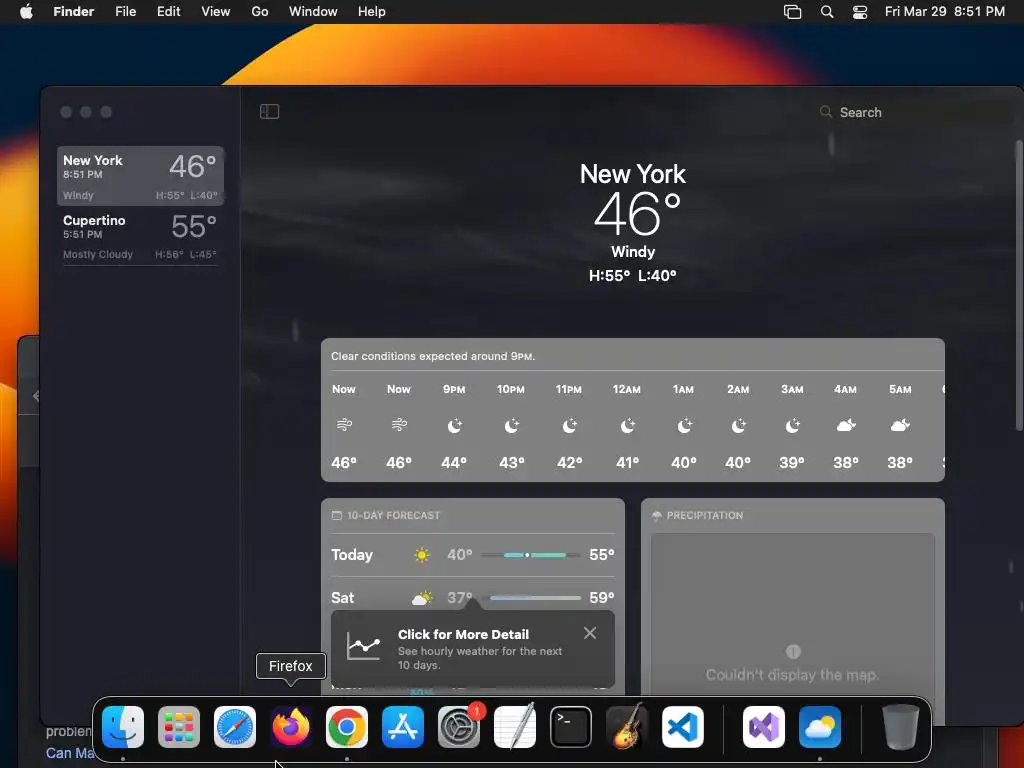The width and height of the screenshot is (1024, 768).
Task: Toggle the Weather sidebar button
Action: click(x=269, y=112)
